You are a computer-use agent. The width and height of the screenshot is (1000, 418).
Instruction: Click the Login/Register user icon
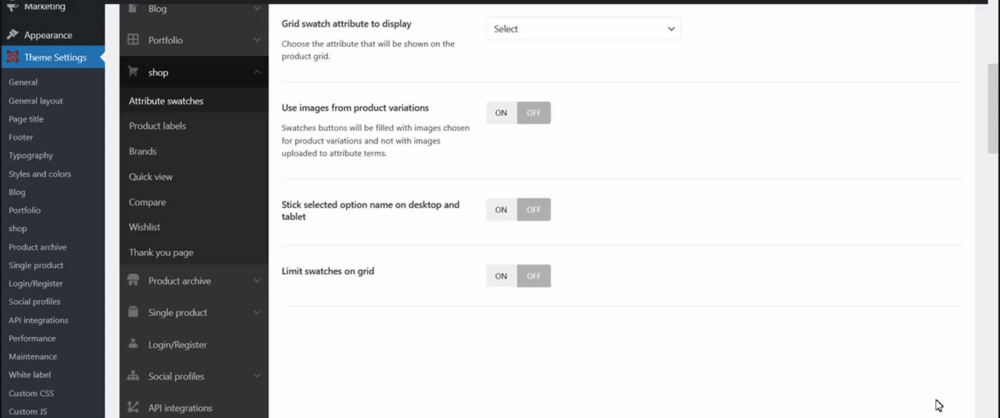tap(133, 345)
